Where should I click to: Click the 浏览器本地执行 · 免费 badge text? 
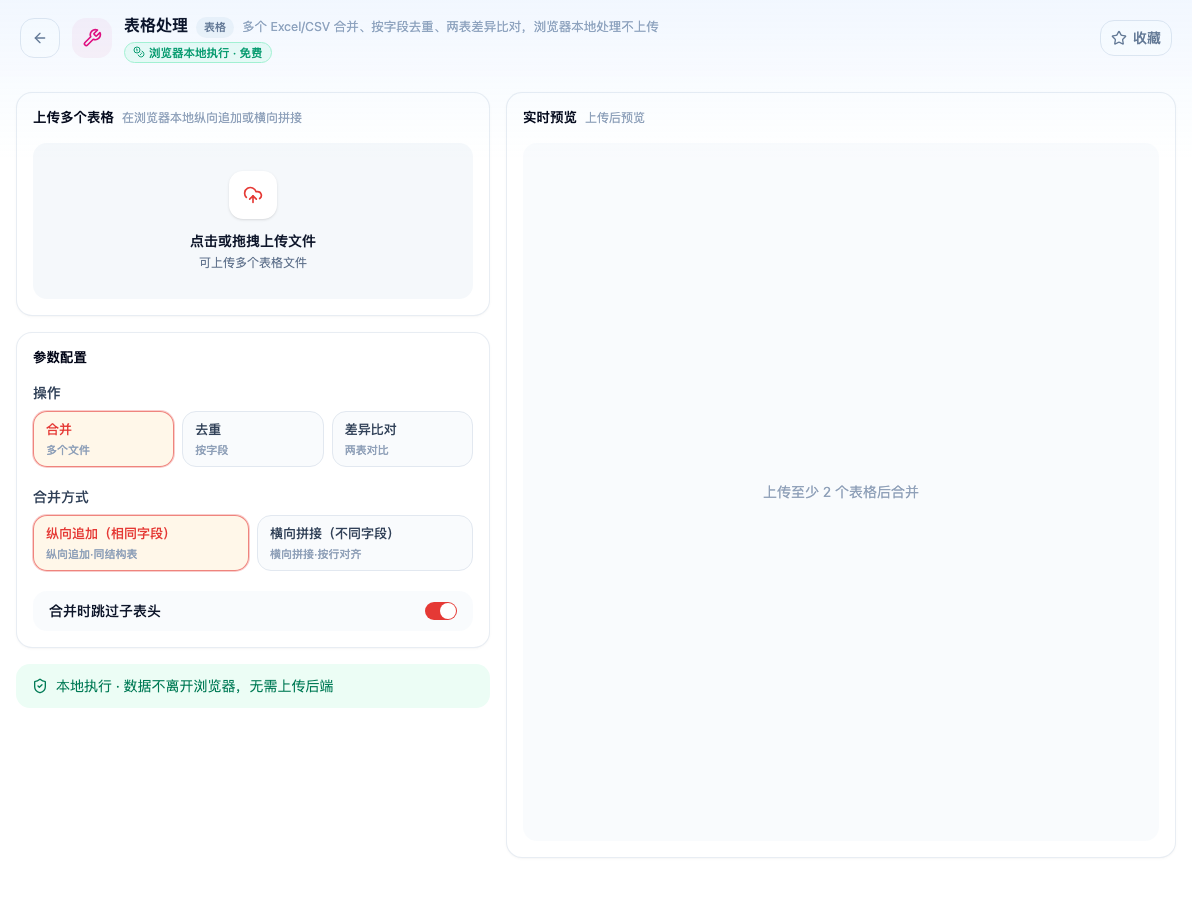point(205,52)
